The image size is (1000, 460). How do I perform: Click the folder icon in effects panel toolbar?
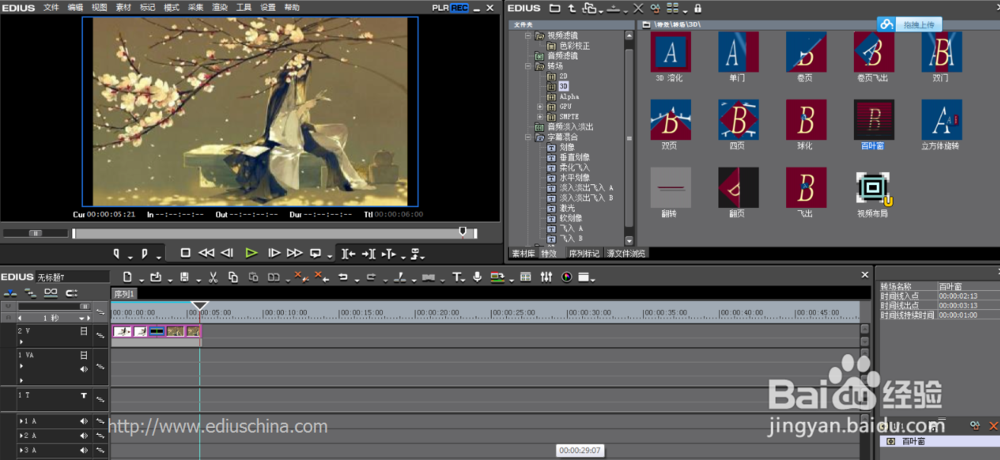tap(555, 8)
